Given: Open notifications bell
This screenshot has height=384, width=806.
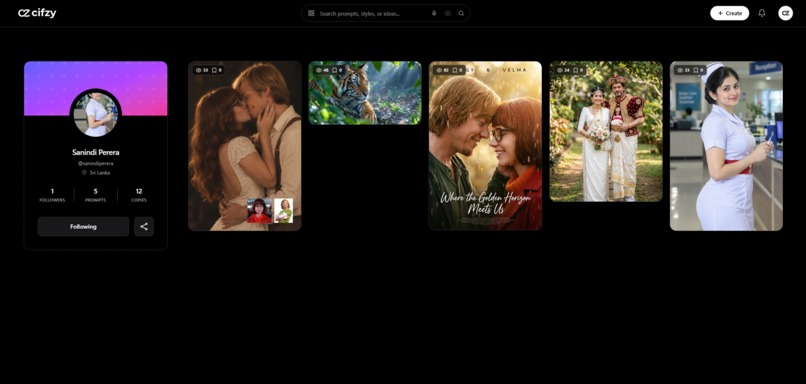Looking at the screenshot, I should pyautogui.click(x=762, y=13).
